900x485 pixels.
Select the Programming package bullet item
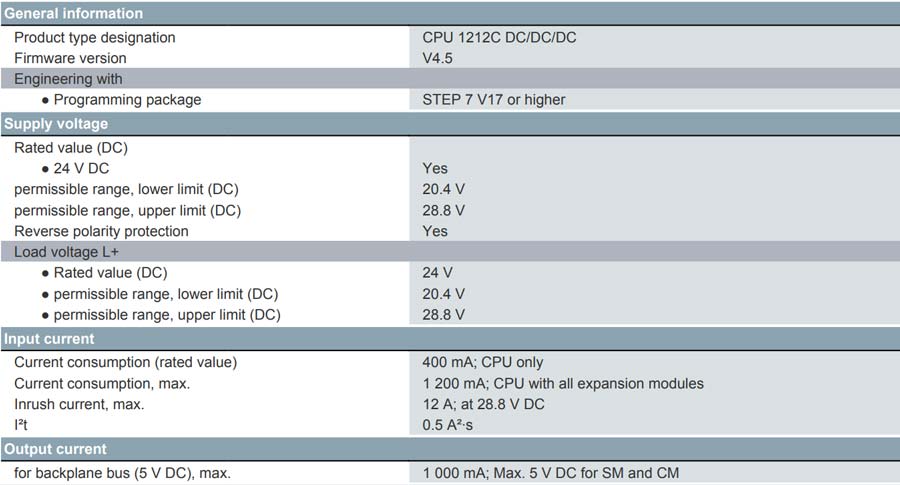(x=122, y=100)
